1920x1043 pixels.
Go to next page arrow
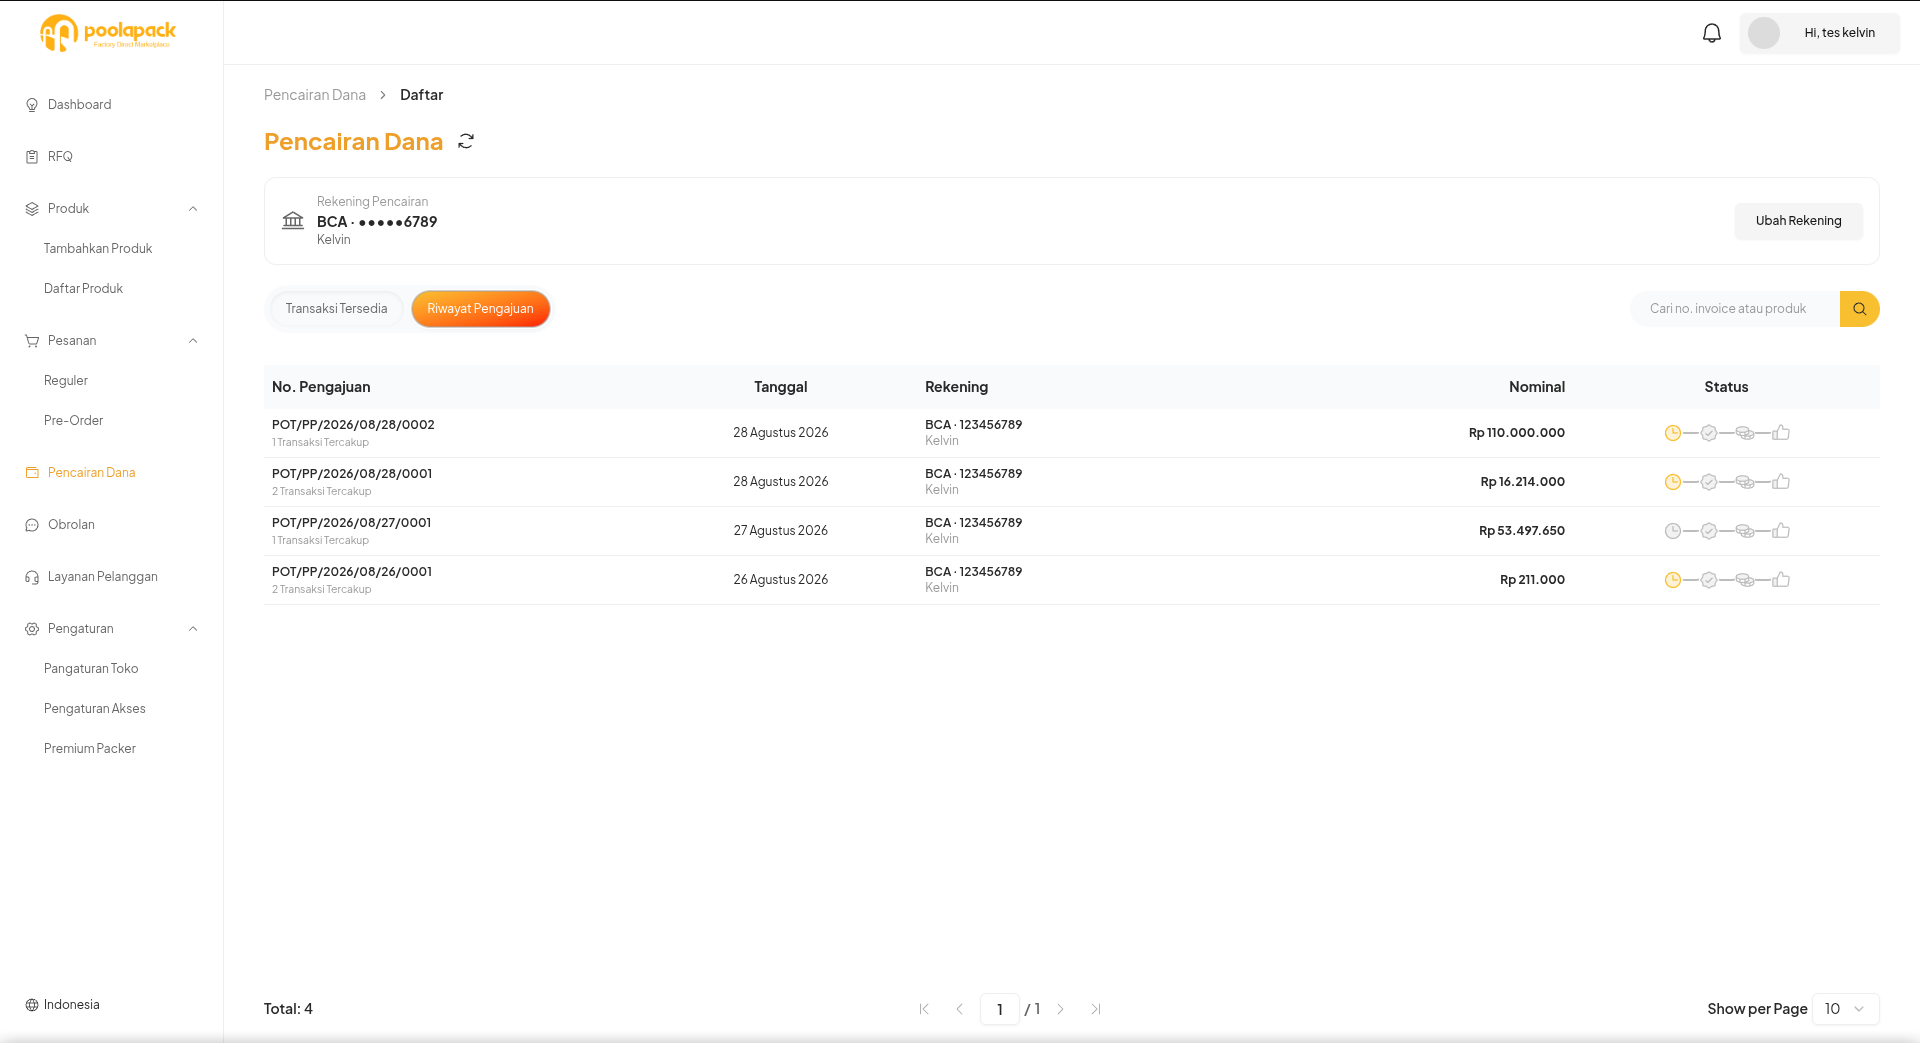coord(1061,1009)
